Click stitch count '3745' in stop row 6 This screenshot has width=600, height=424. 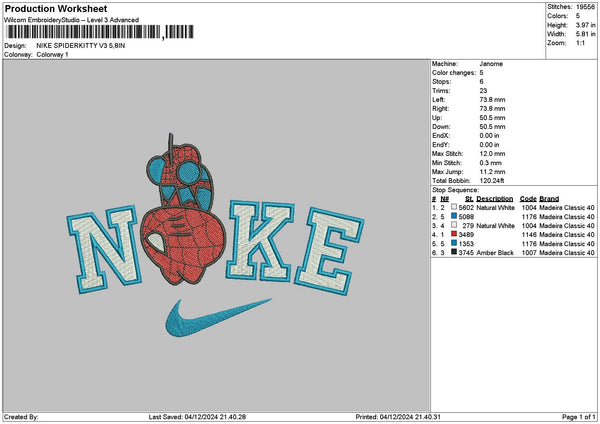click(x=466, y=253)
